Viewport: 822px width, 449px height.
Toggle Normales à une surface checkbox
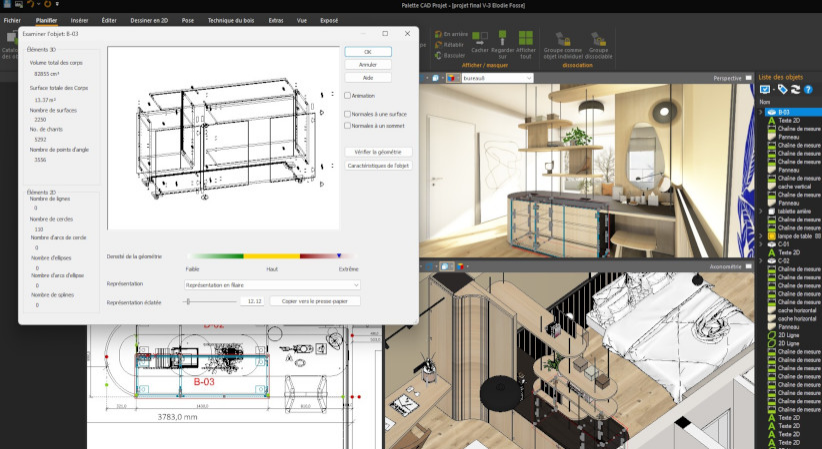[x=347, y=114]
